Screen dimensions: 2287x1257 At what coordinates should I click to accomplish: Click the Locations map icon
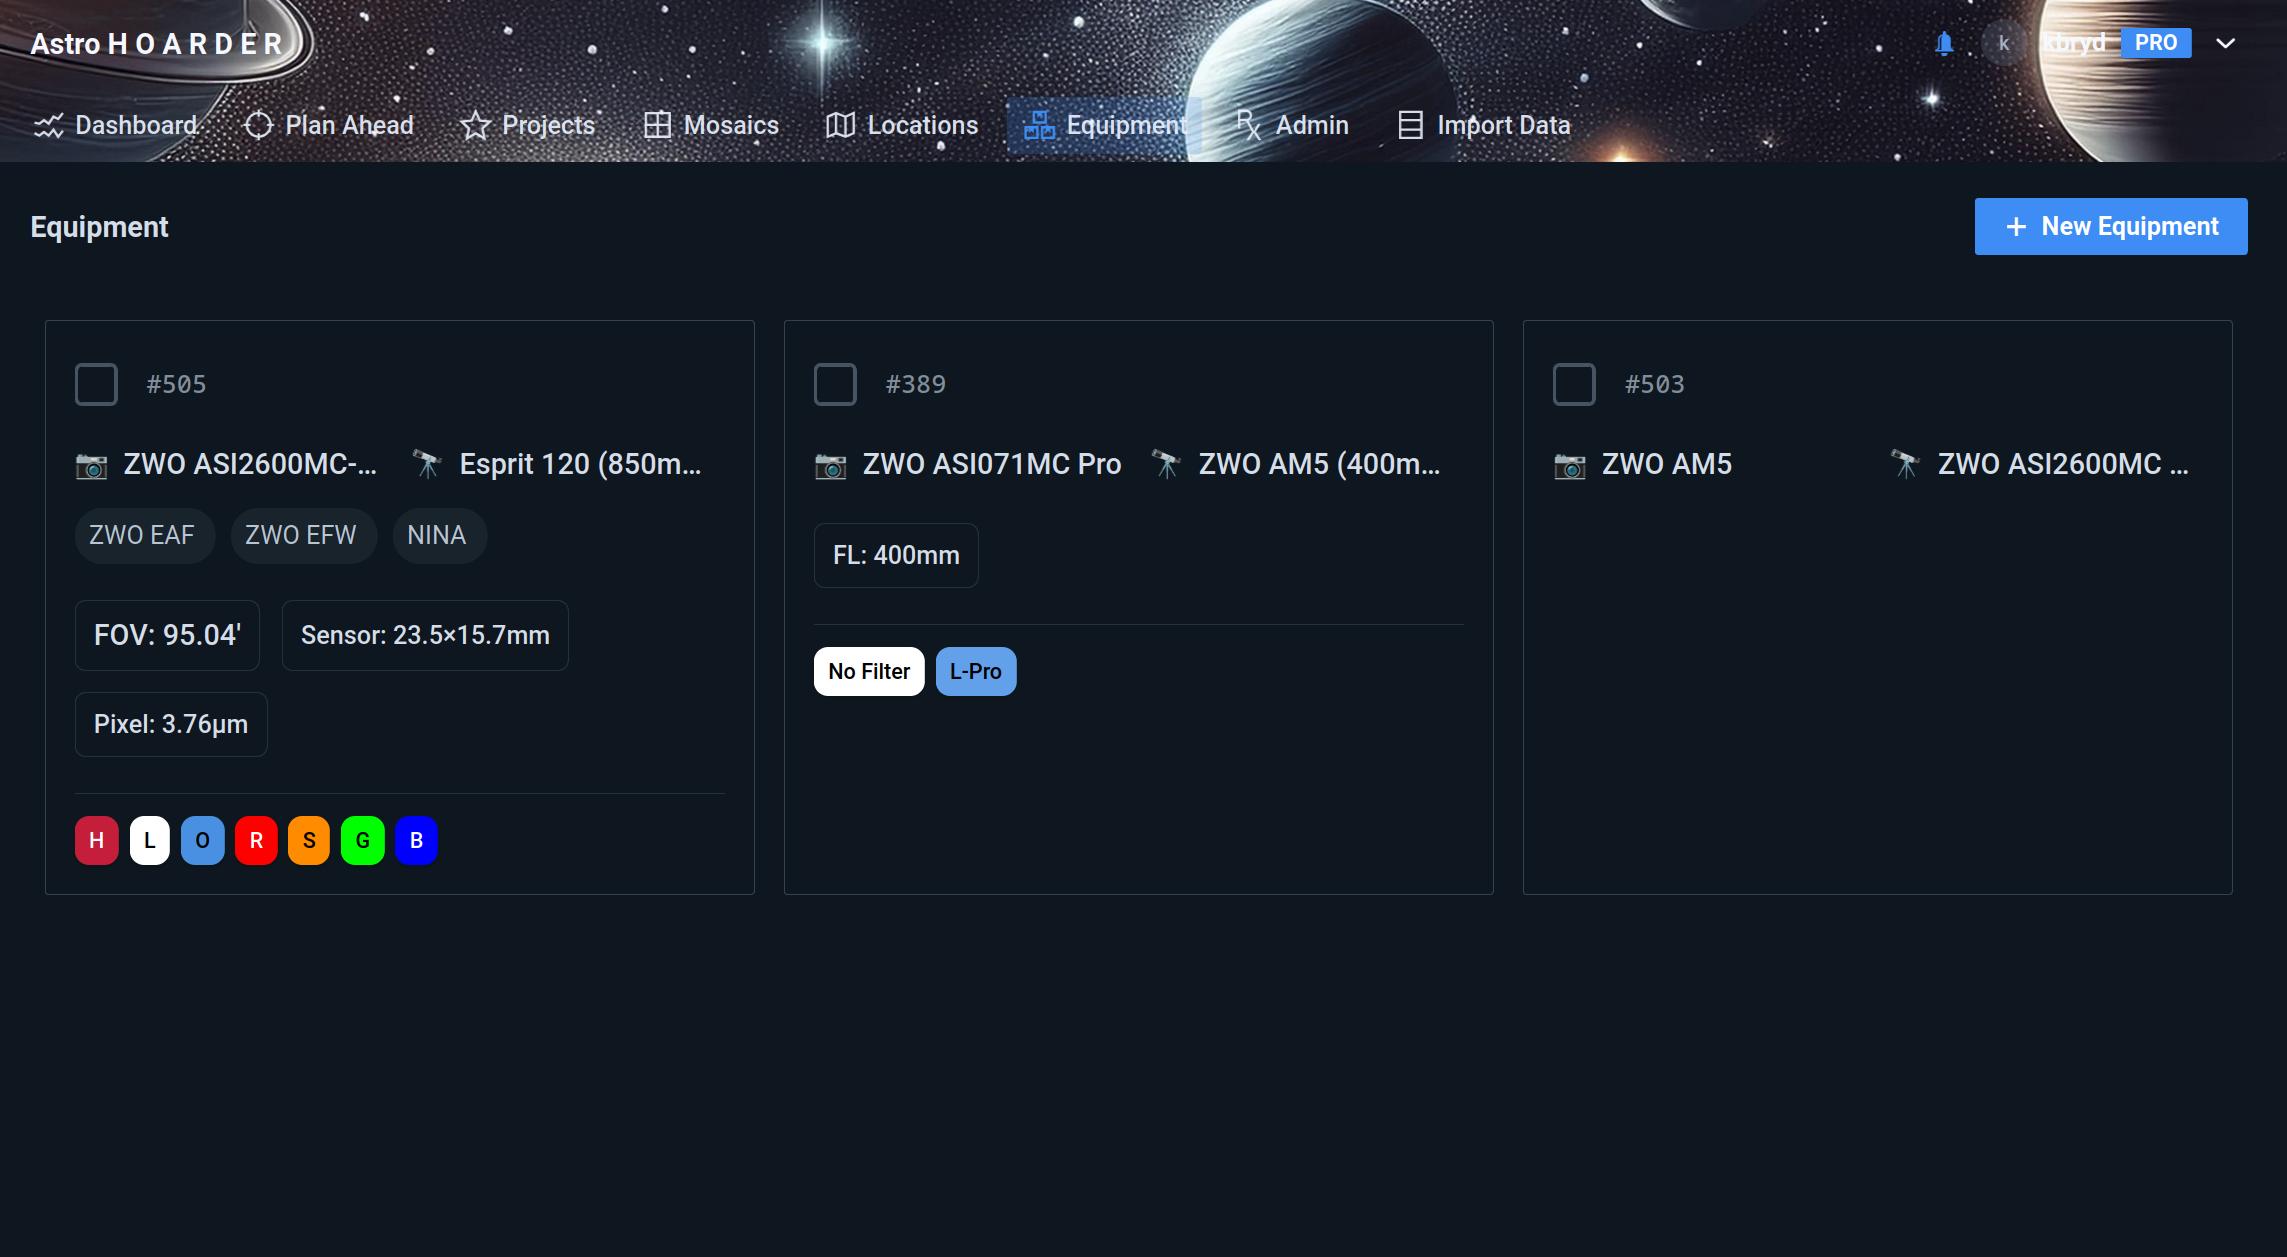[840, 126]
